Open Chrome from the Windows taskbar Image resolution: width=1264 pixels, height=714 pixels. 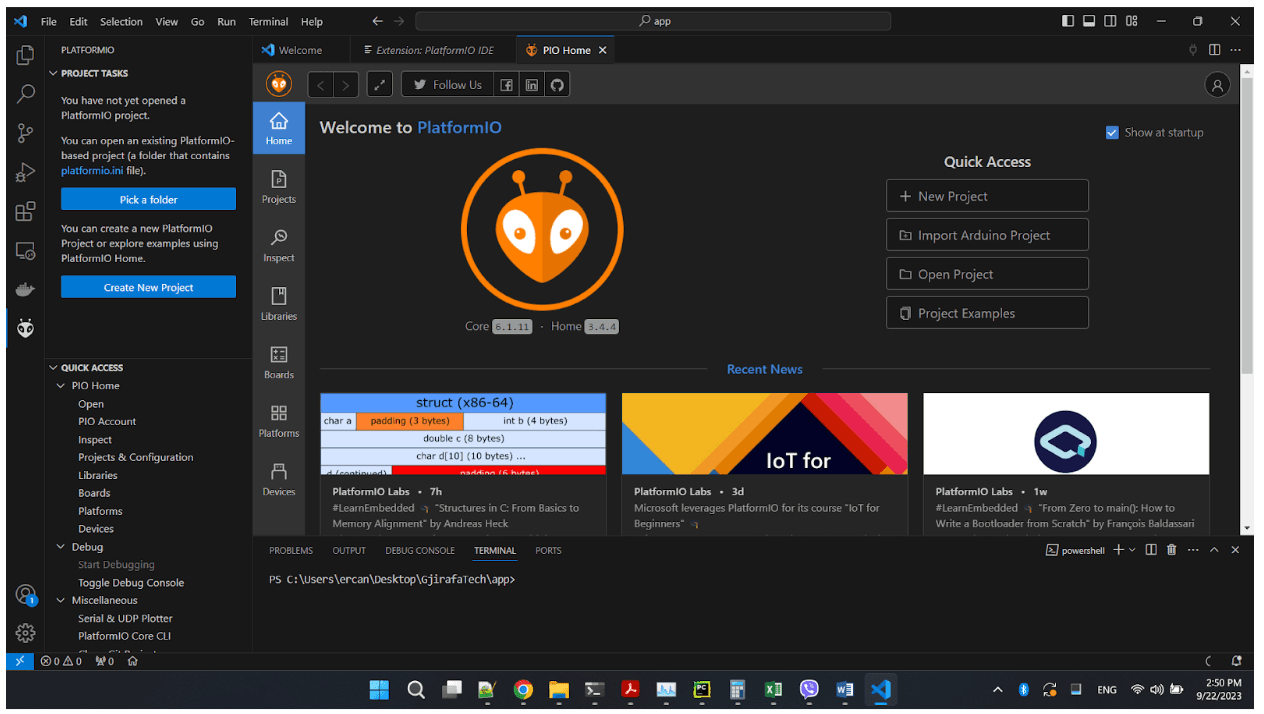click(x=523, y=689)
